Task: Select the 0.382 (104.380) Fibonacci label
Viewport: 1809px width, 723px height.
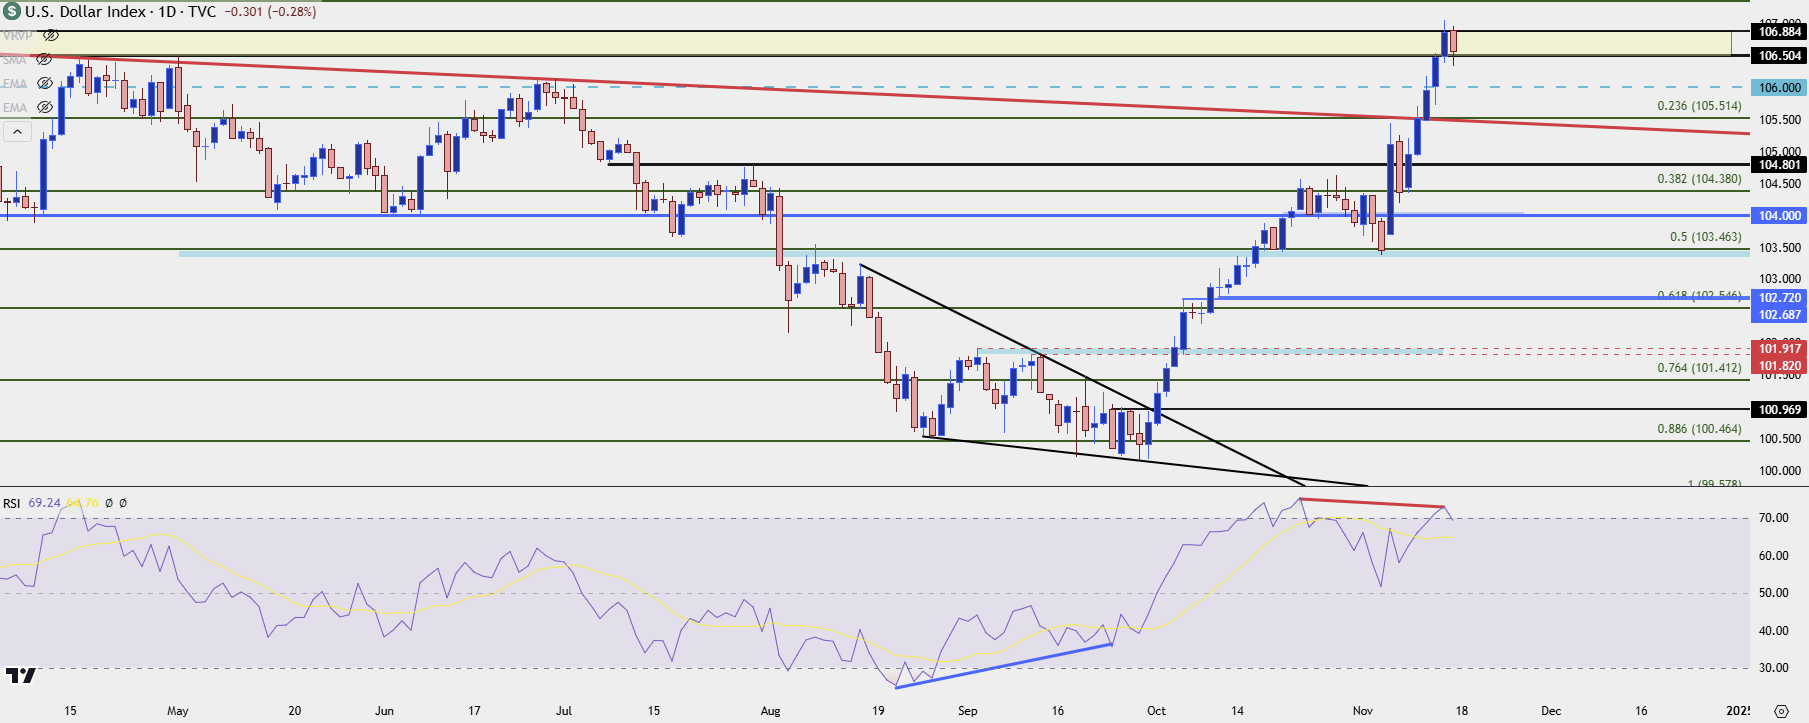Action: coord(1699,179)
